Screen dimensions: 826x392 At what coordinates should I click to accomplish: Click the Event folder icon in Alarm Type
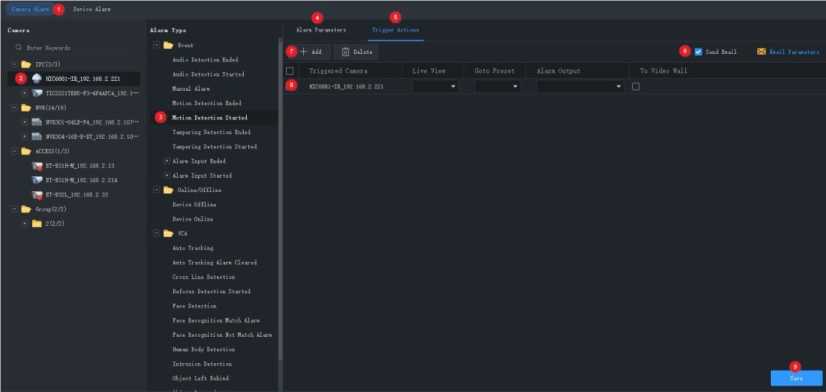click(168, 45)
